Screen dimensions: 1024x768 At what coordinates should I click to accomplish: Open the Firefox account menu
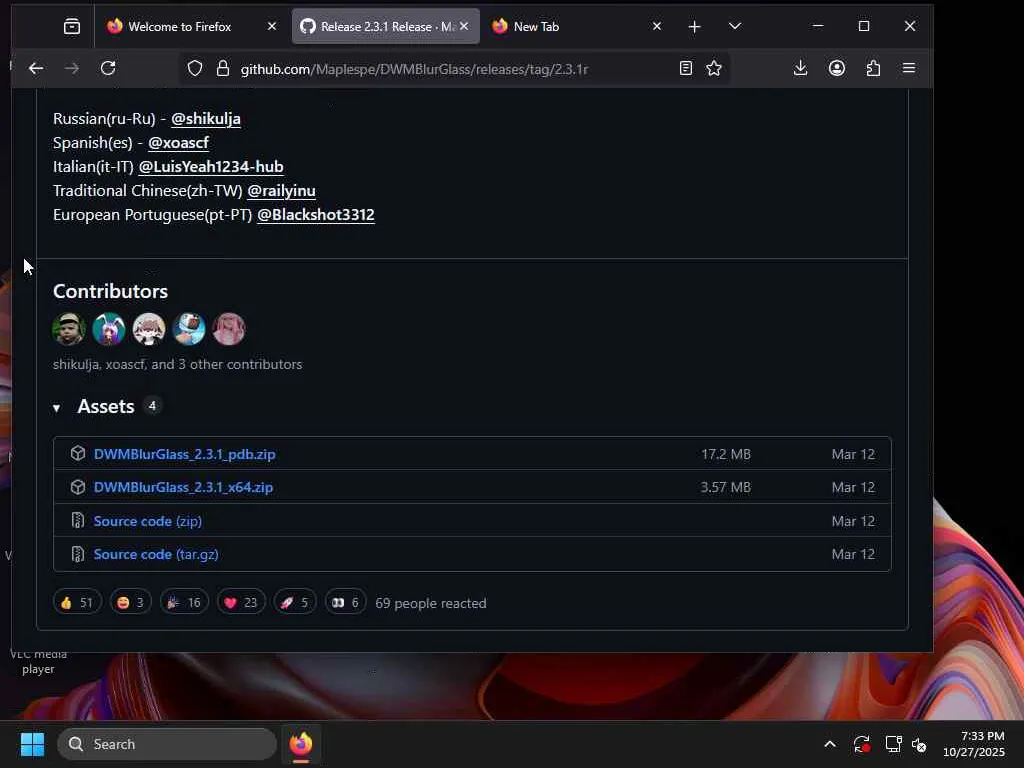click(x=837, y=69)
